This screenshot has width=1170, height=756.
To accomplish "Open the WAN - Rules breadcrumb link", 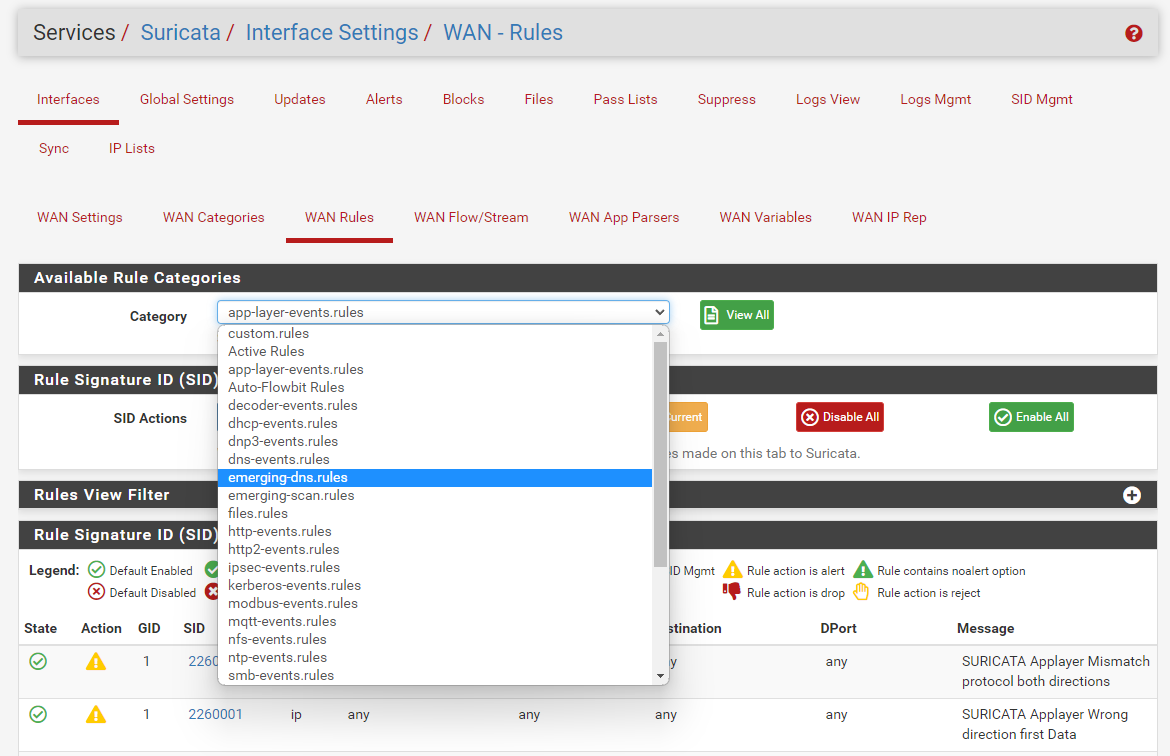I will [503, 33].
